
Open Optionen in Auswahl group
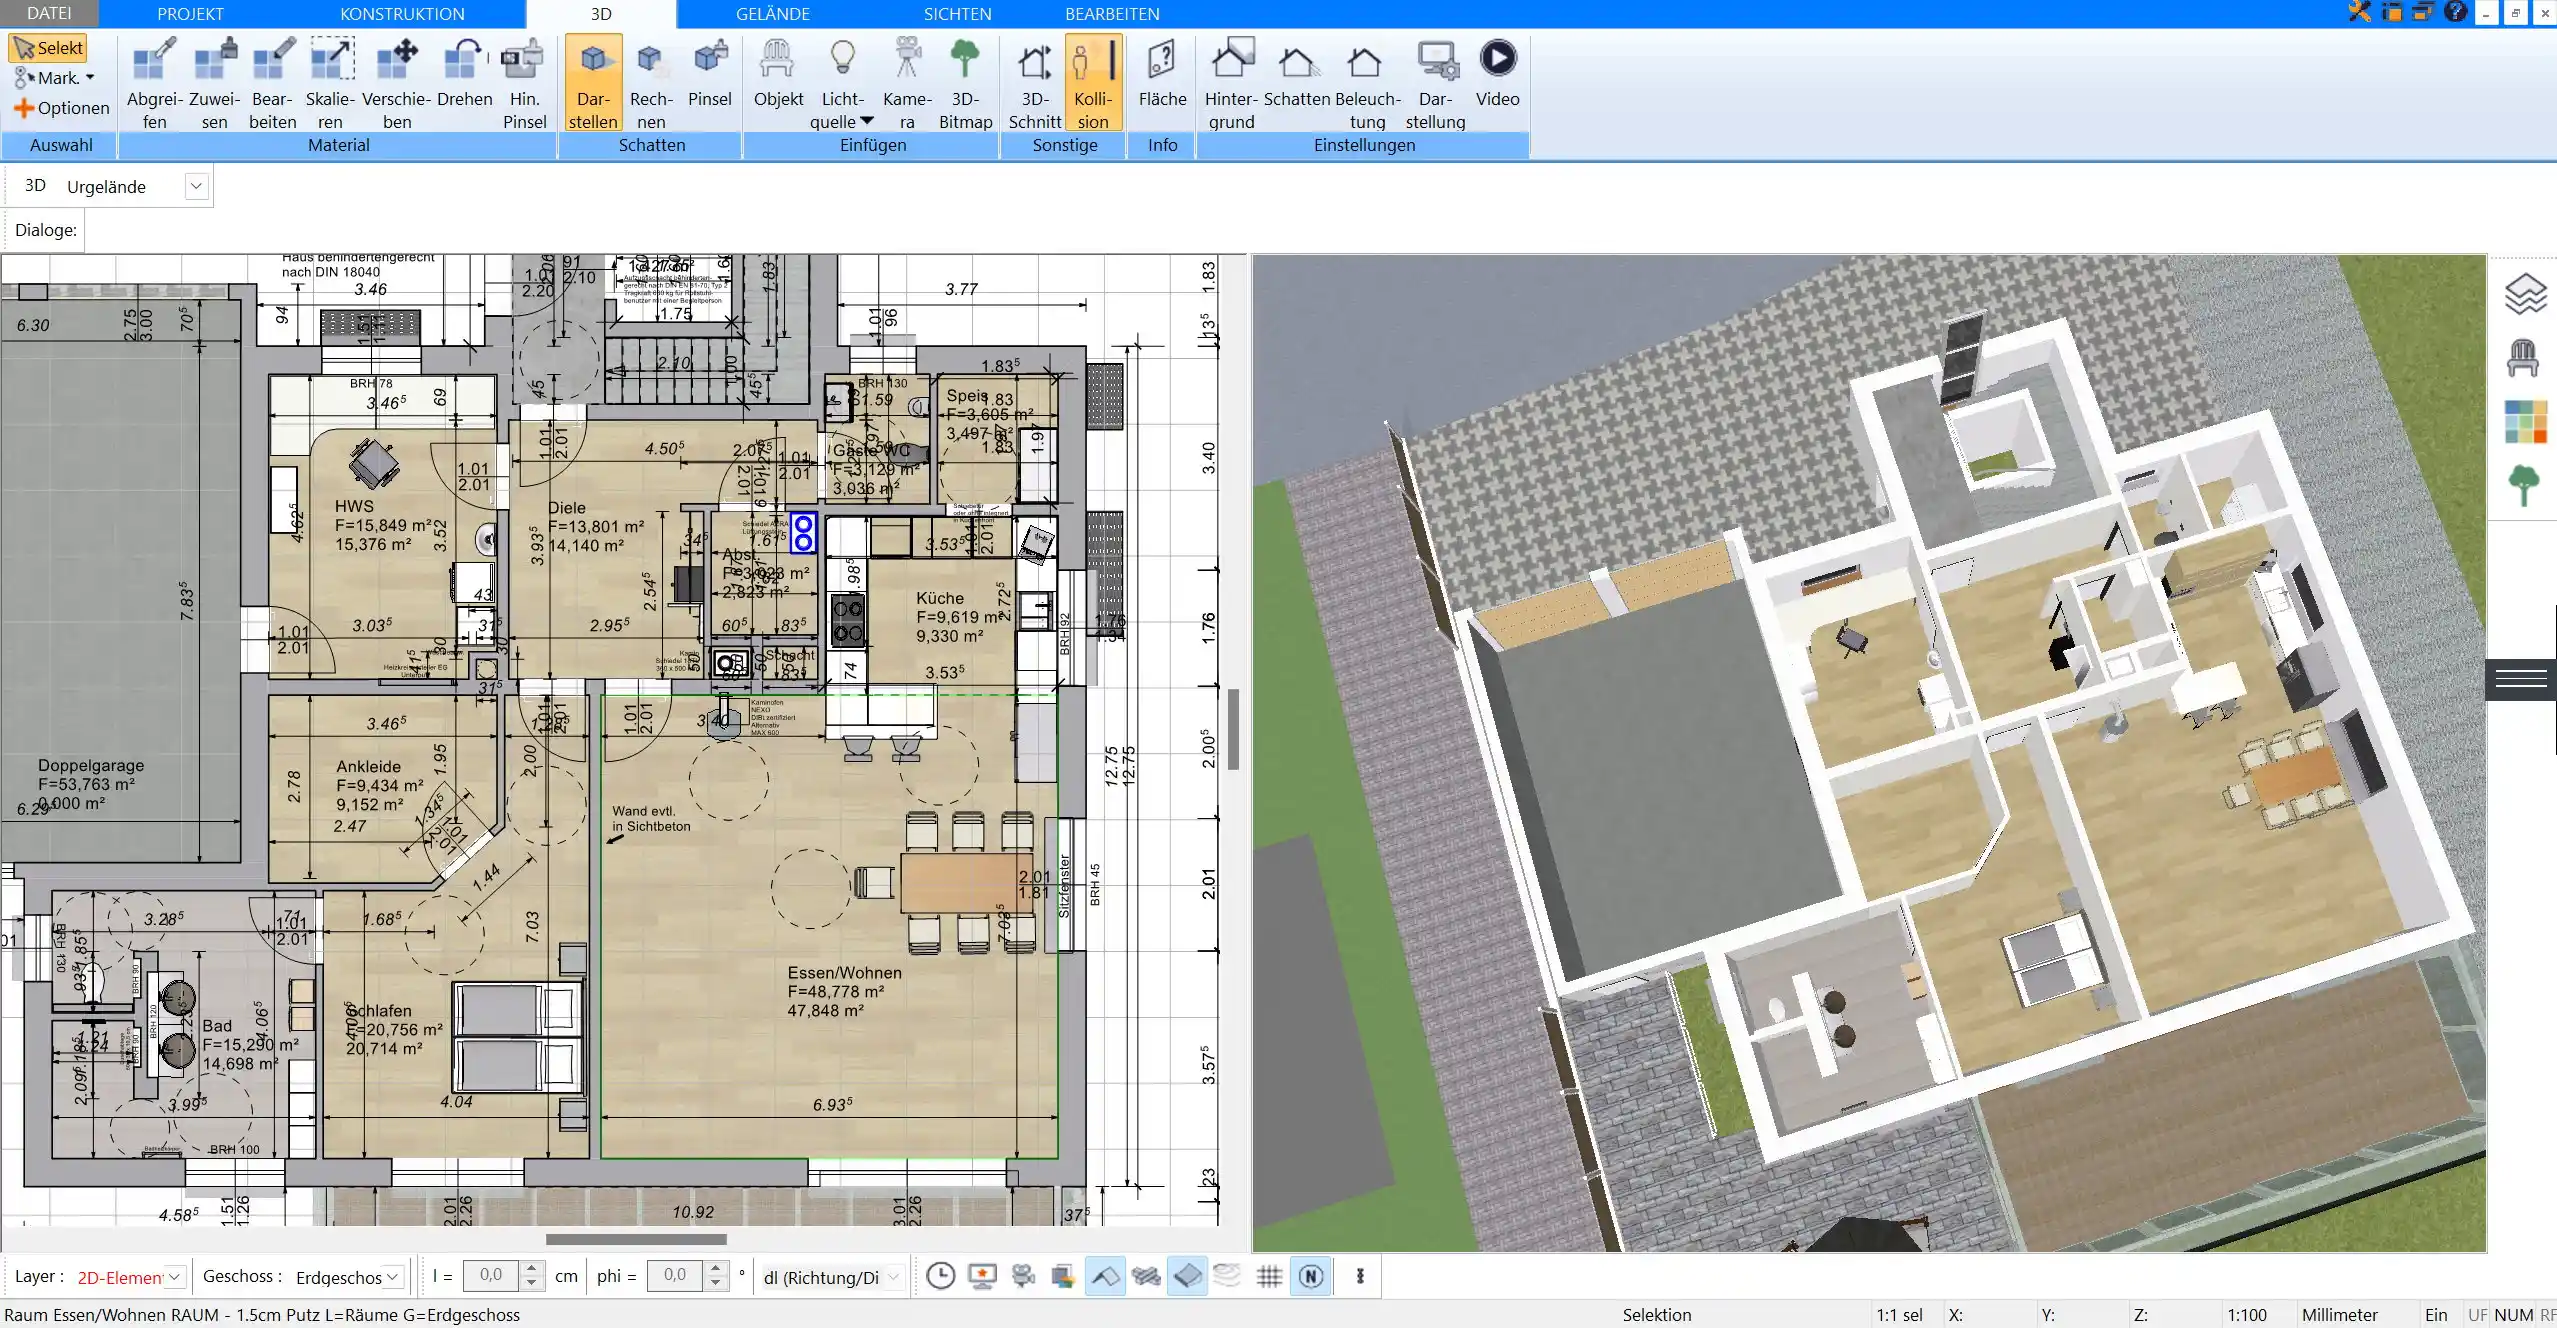(x=61, y=108)
